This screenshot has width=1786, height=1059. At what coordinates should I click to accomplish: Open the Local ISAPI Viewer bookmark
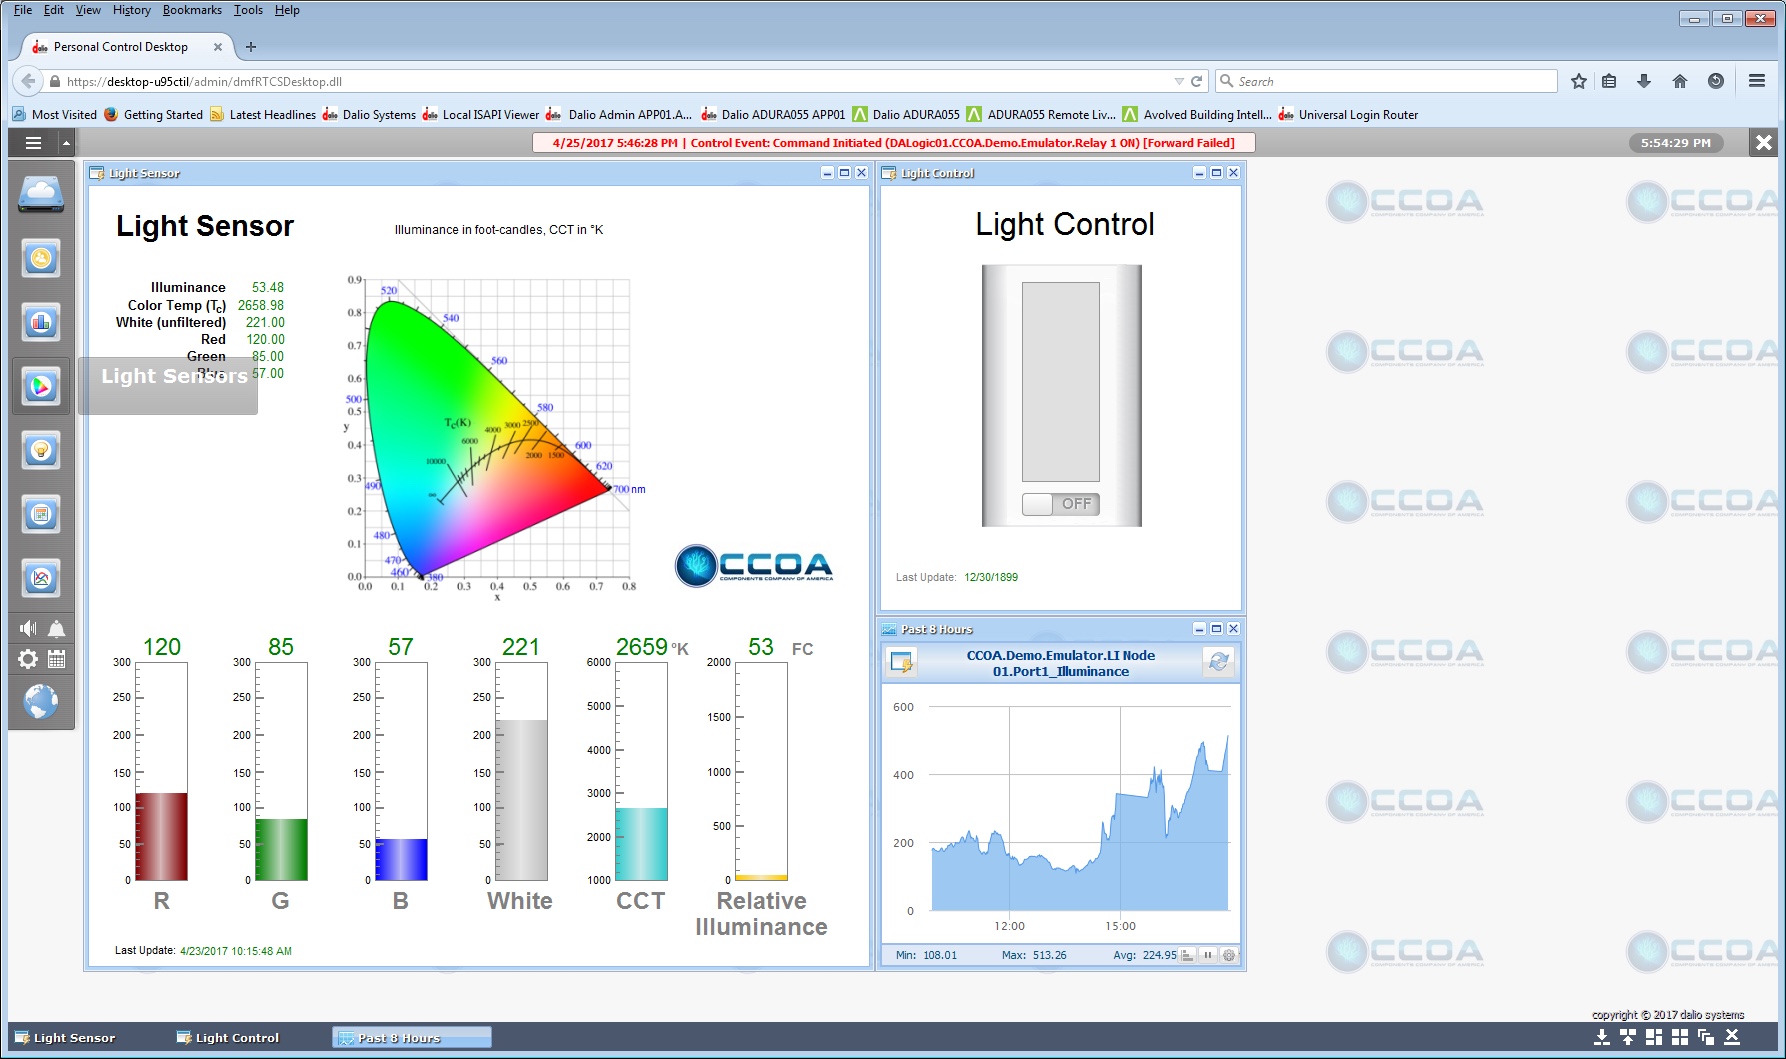coord(481,115)
